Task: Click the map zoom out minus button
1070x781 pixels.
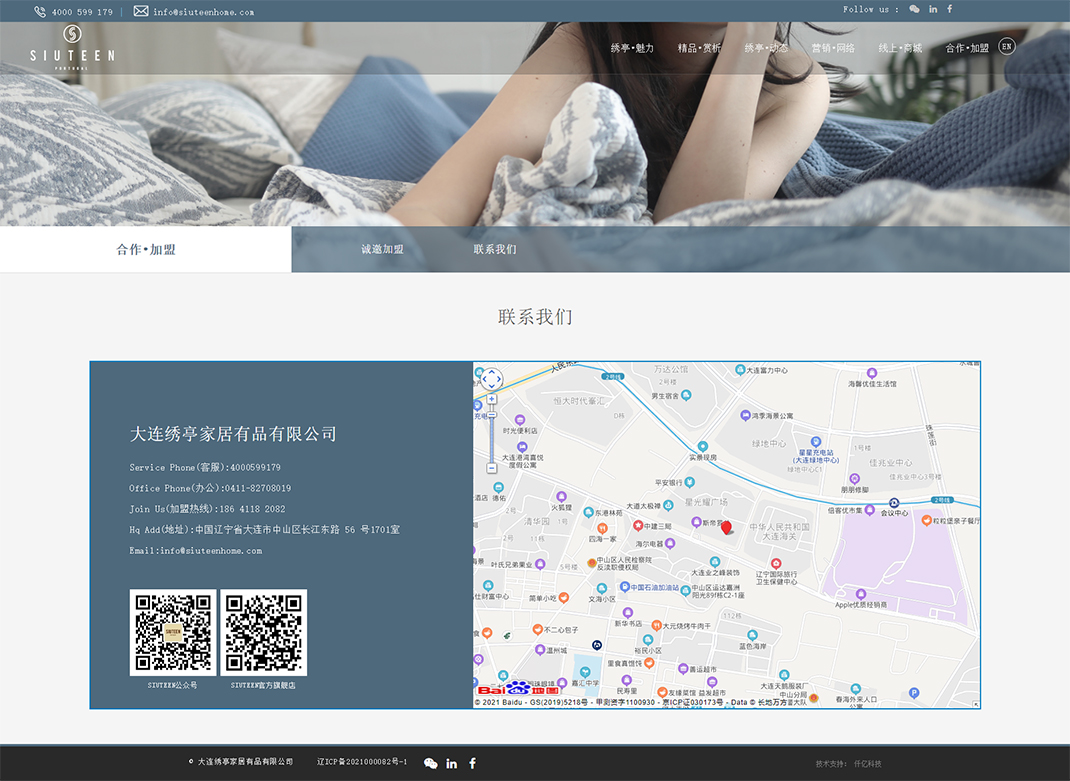Action: tap(491, 468)
